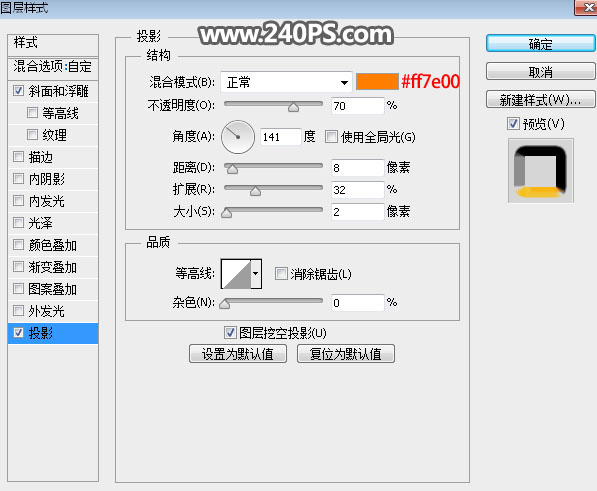Enable the 颜色叠加 color overlay checkbox
Screen dimensions: 597x491
pyautogui.click(x=18, y=245)
